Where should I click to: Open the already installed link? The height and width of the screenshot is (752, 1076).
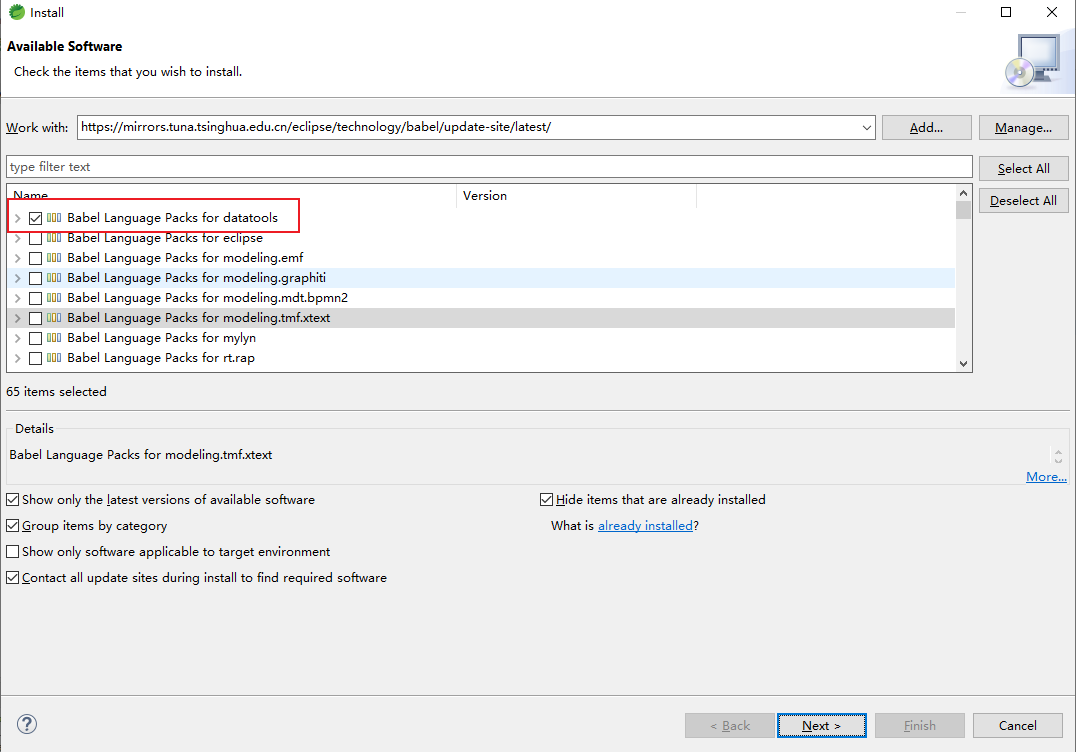pyautogui.click(x=645, y=526)
